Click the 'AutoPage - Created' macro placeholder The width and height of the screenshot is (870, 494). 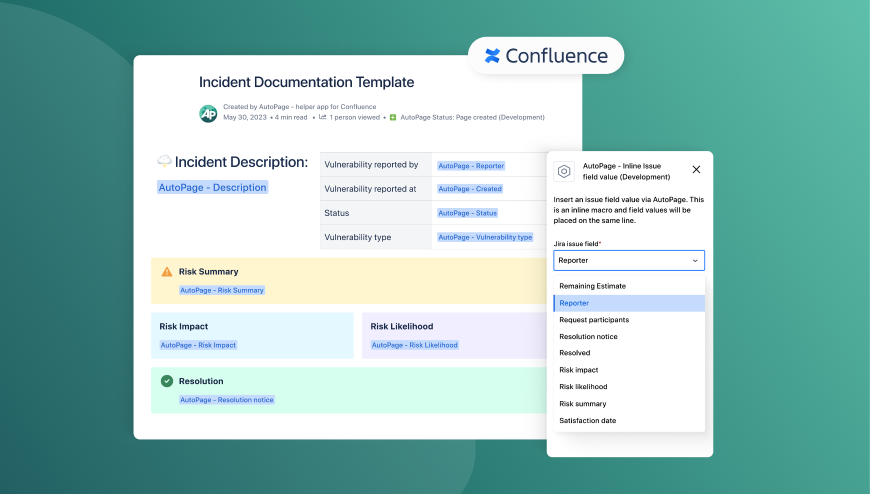click(x=470, y=189)
